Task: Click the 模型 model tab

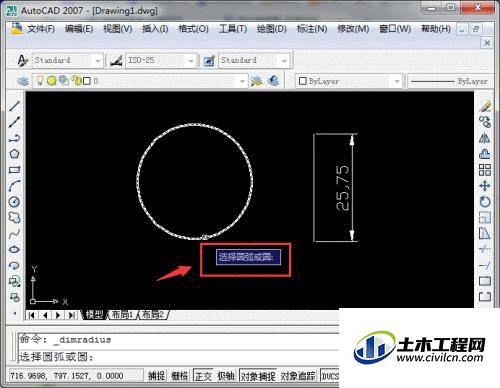Action: tap(95, 314)
